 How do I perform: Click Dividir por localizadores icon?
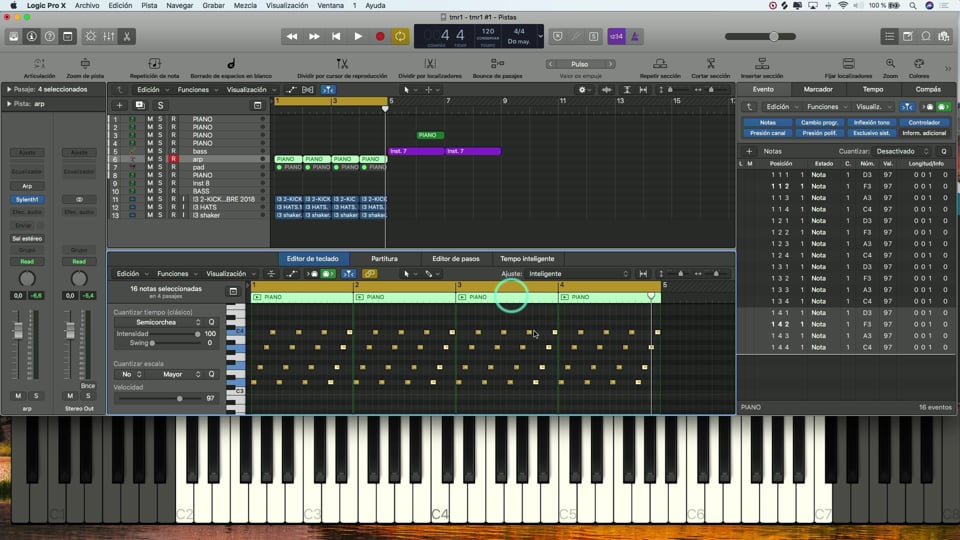pyautogui.click(x=430, y=64)
